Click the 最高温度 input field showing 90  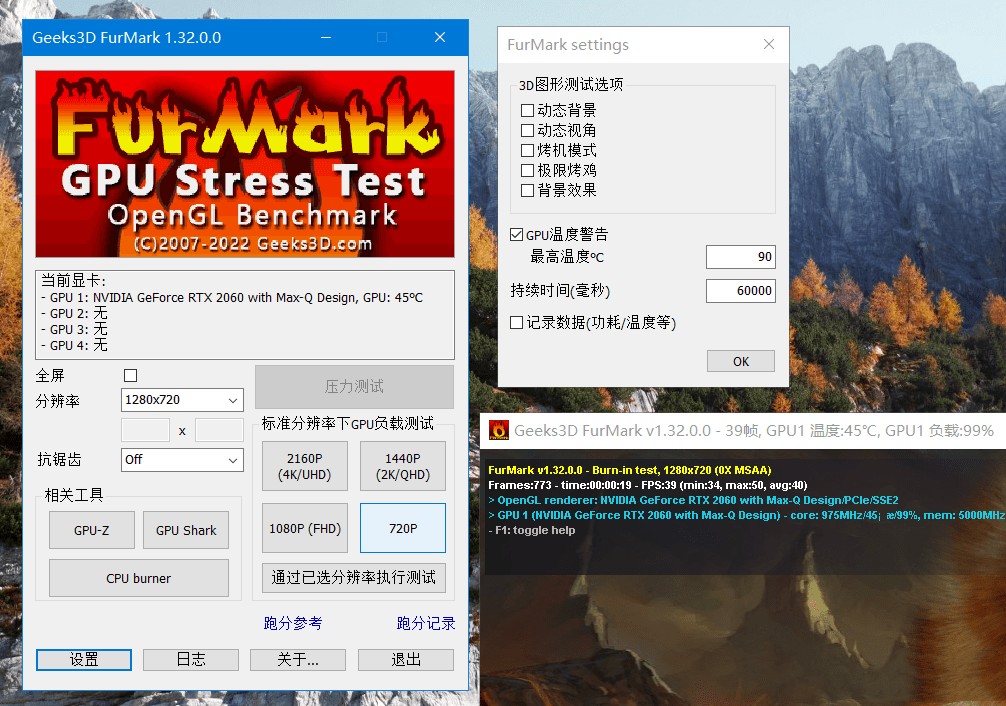coord(740,257)
